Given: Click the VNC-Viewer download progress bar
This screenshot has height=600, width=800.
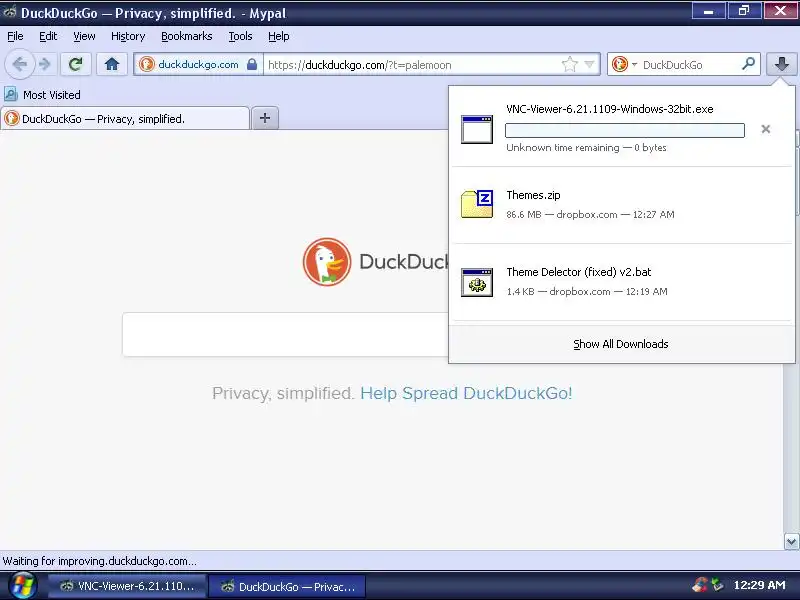Looking at the screenshot, I should (x=624, y=131).
